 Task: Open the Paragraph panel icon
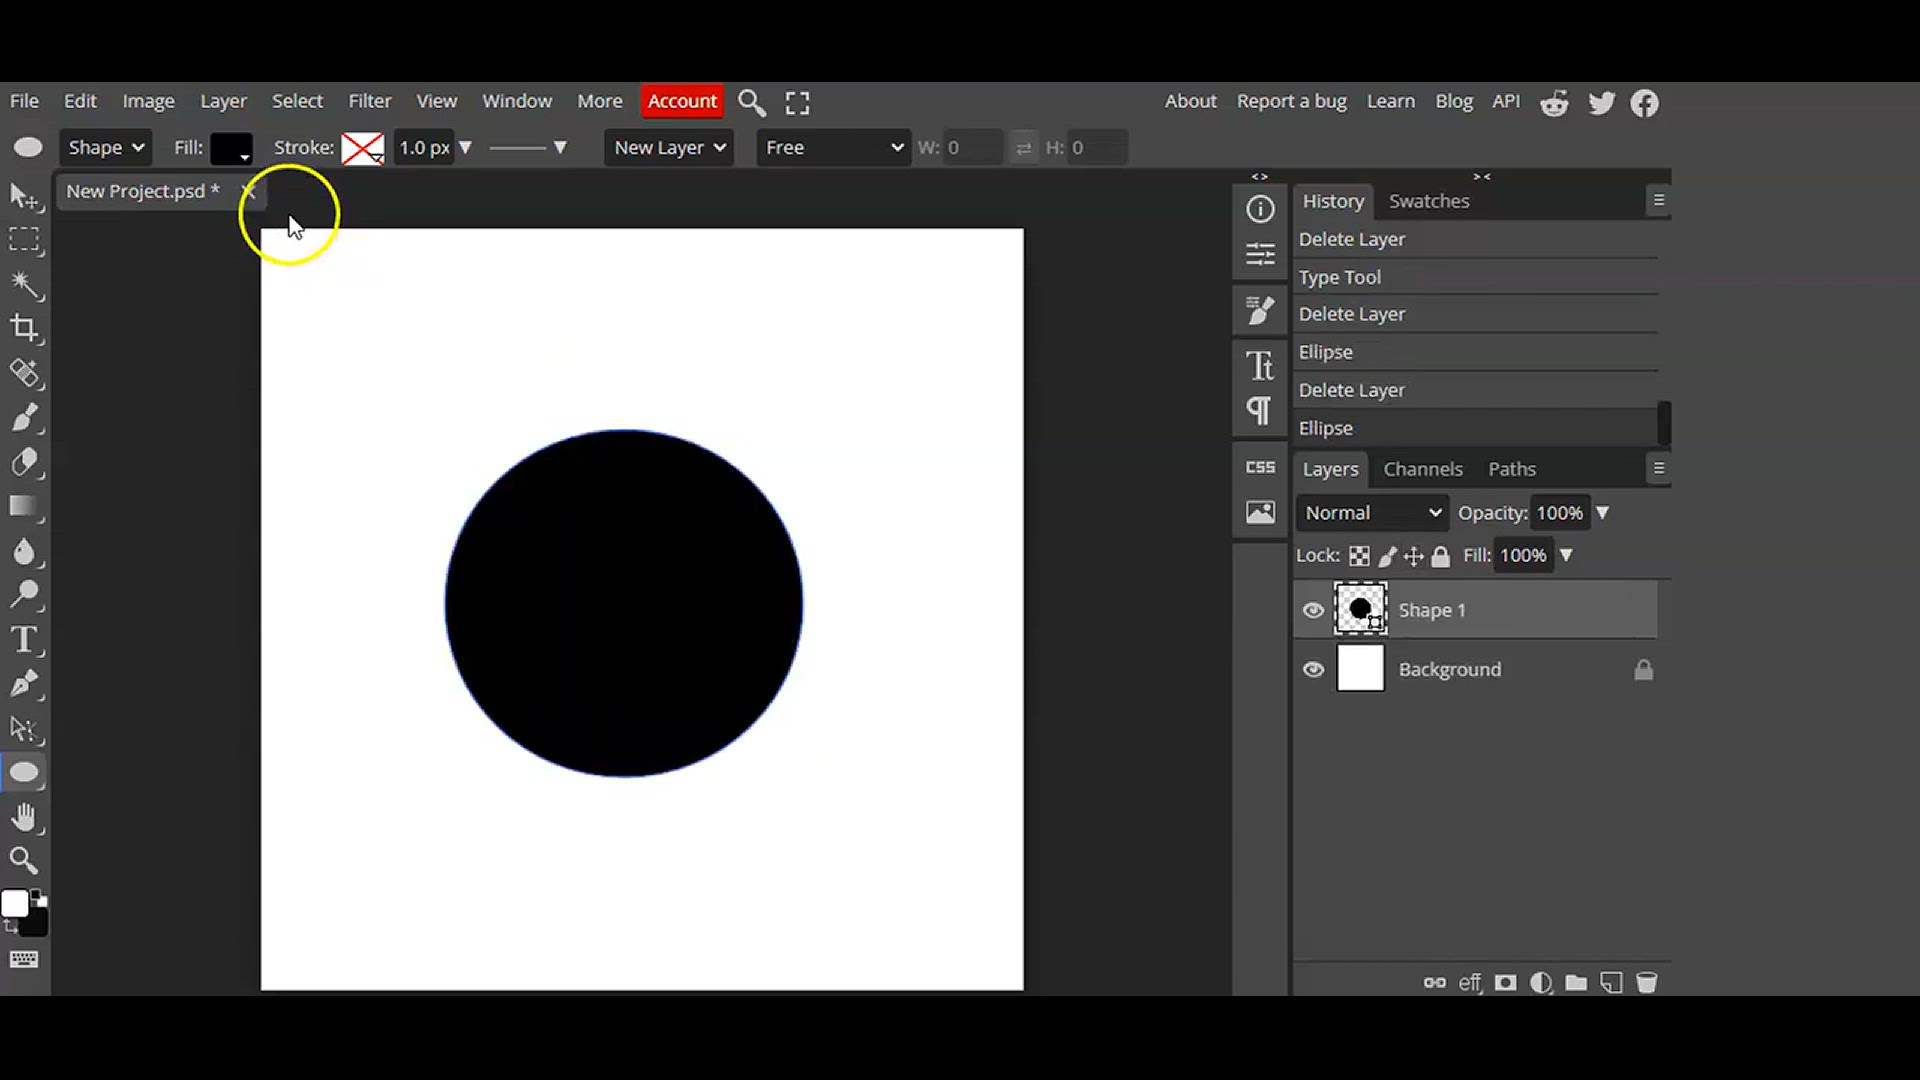point(1260,410)
